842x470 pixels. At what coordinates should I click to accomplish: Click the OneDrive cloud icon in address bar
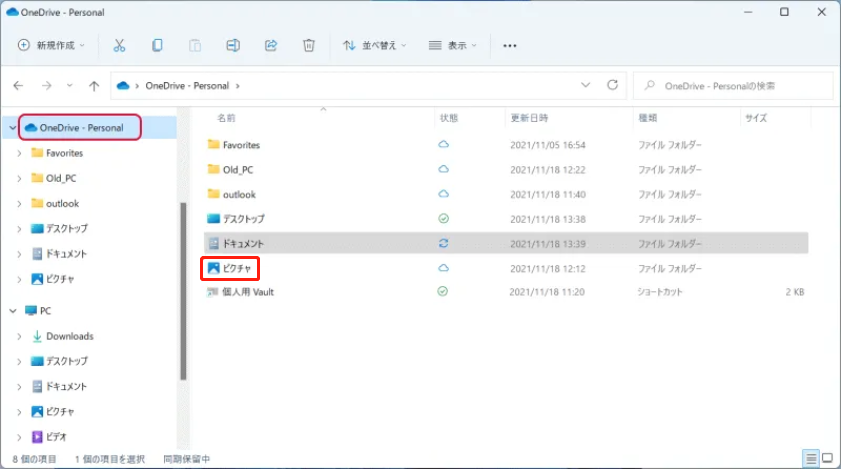[123, 85]
